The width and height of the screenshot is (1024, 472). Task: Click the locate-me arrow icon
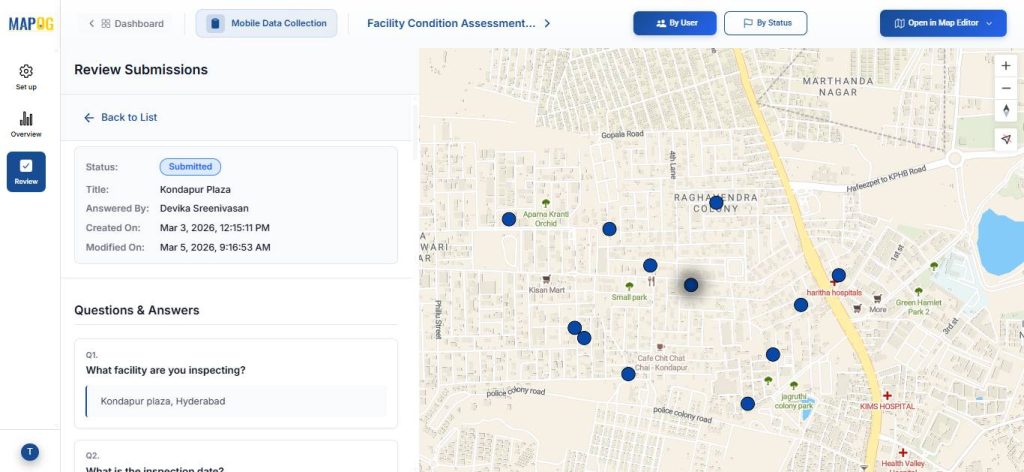point(1006,140)
